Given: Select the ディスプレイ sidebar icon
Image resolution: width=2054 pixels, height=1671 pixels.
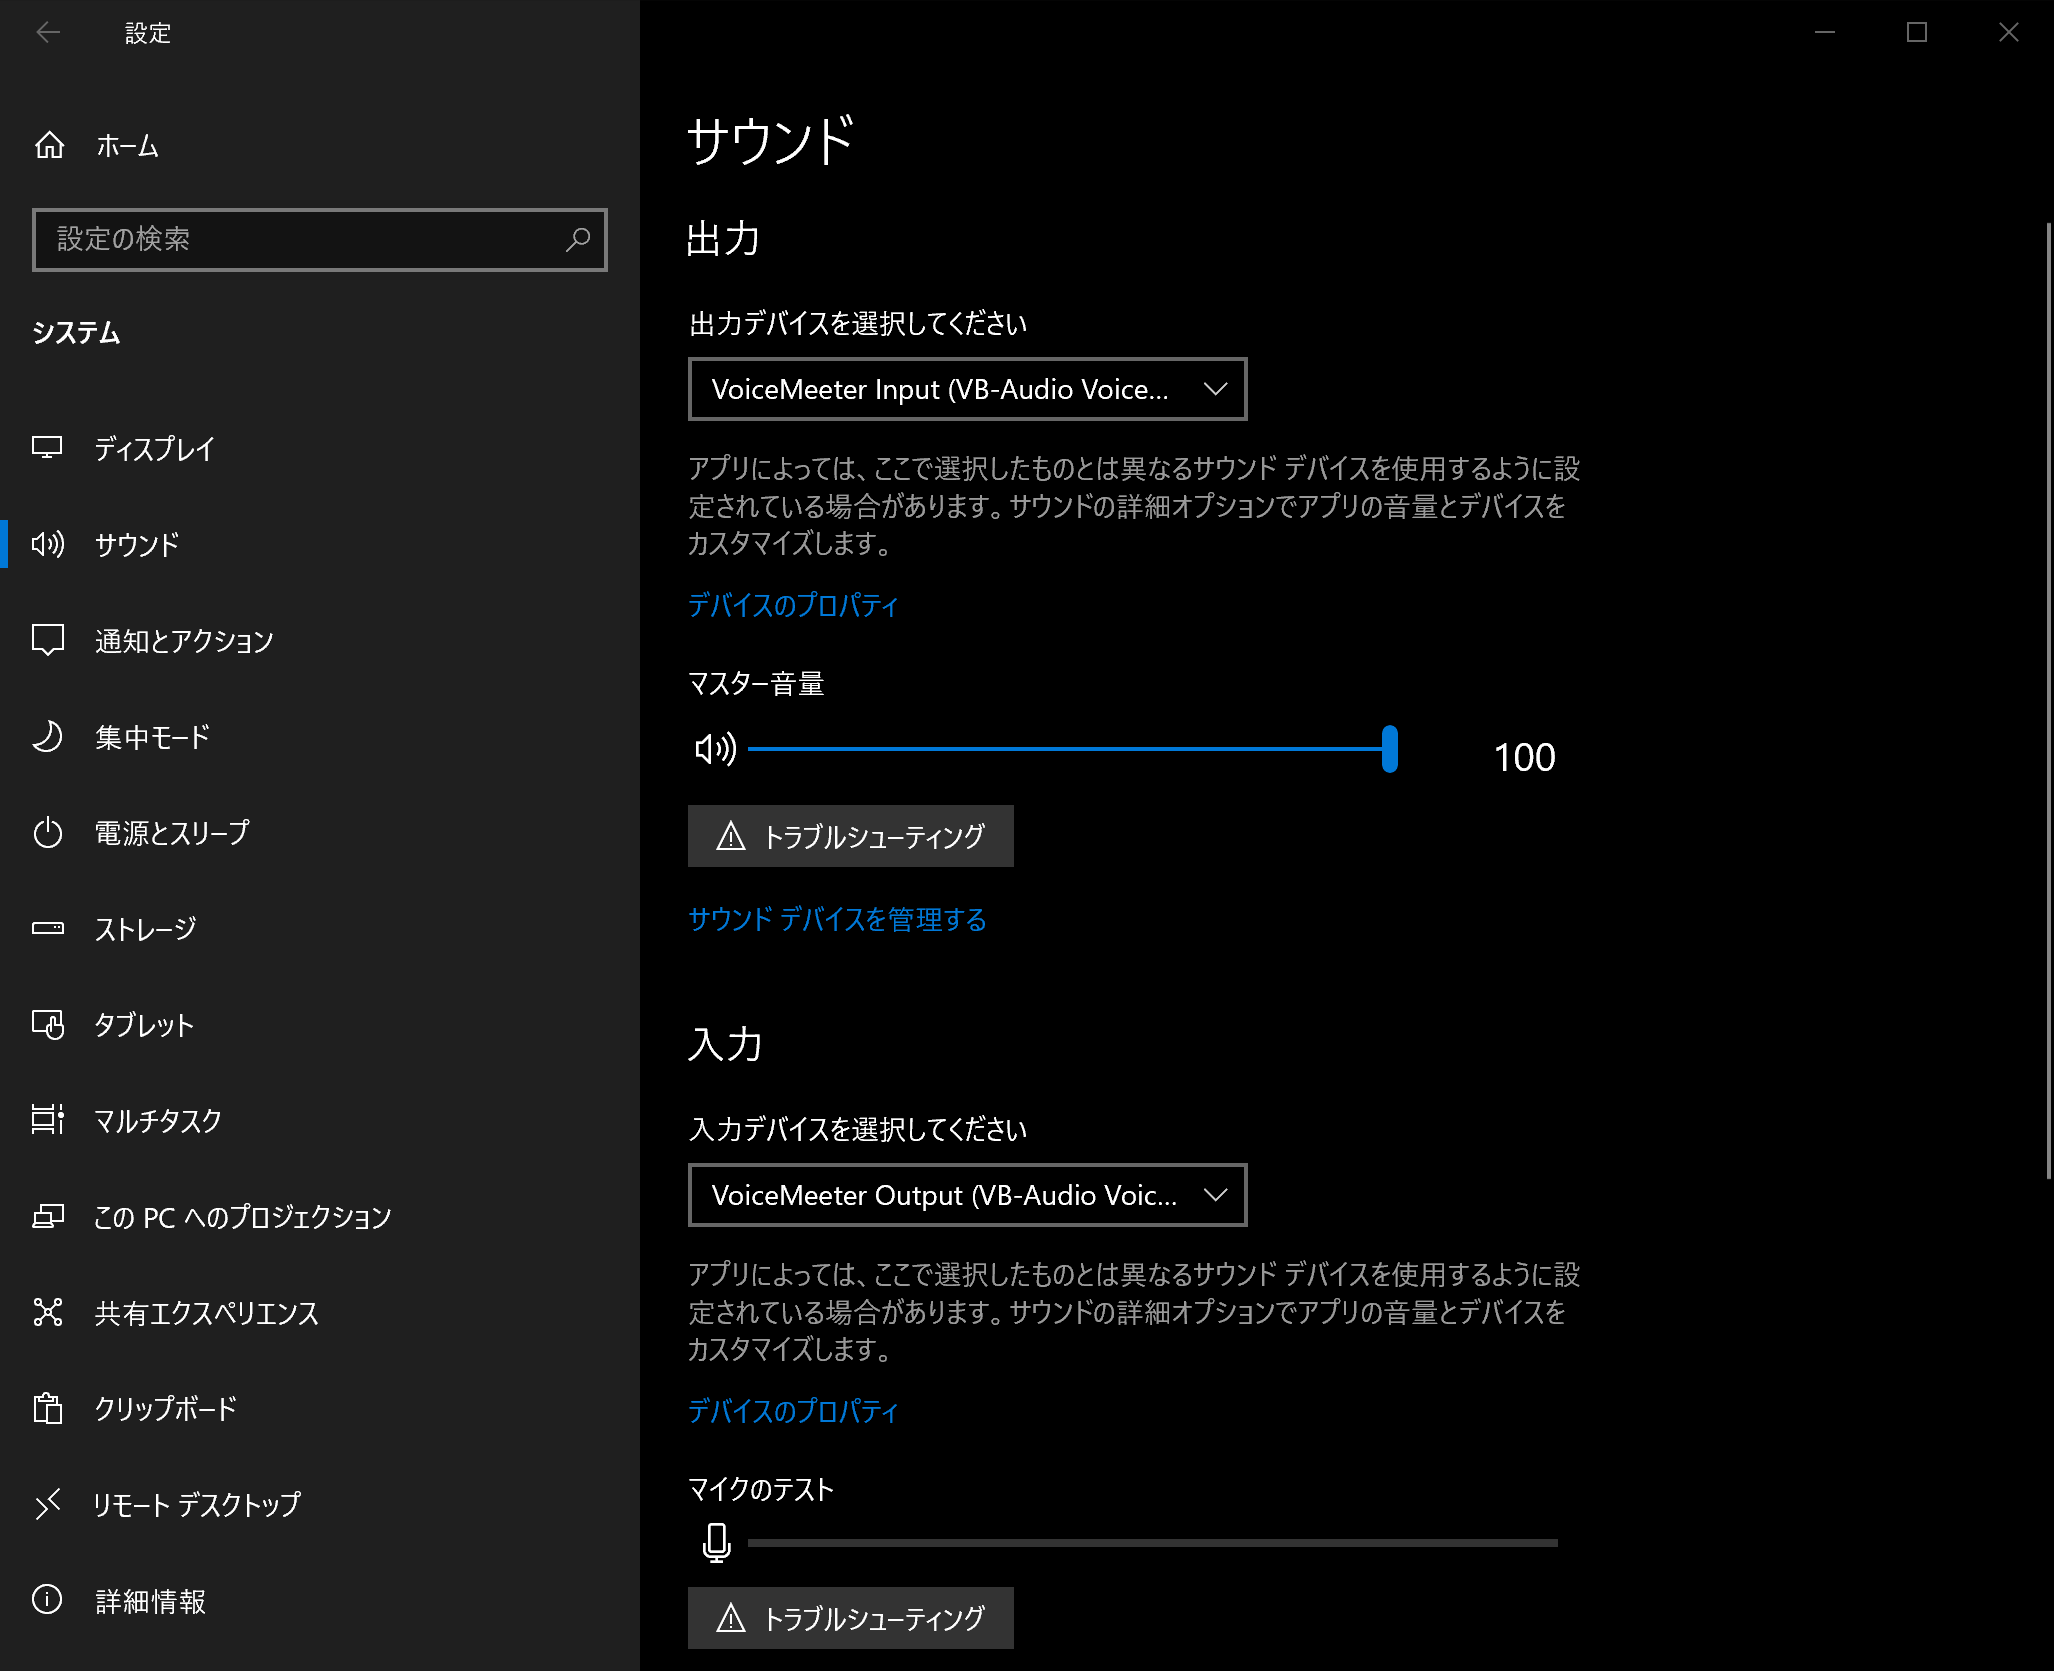Looking at the screenshot, I should coord(48,449).
